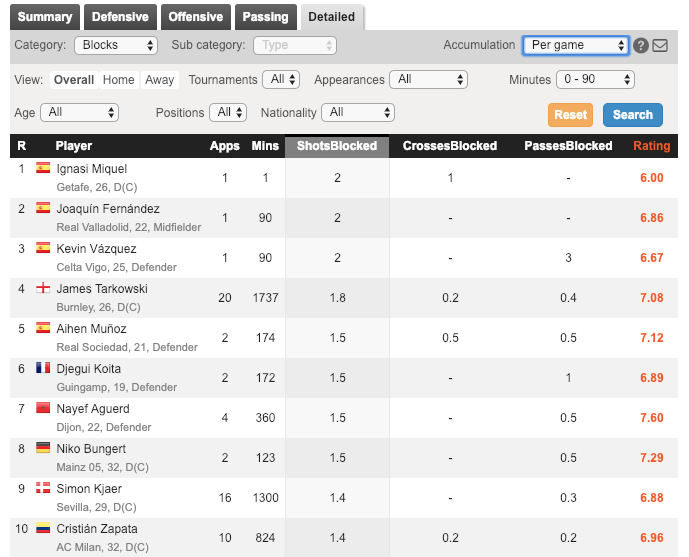Click the envelope mail icon
The image size is (689, 557).
pos(660,46)
